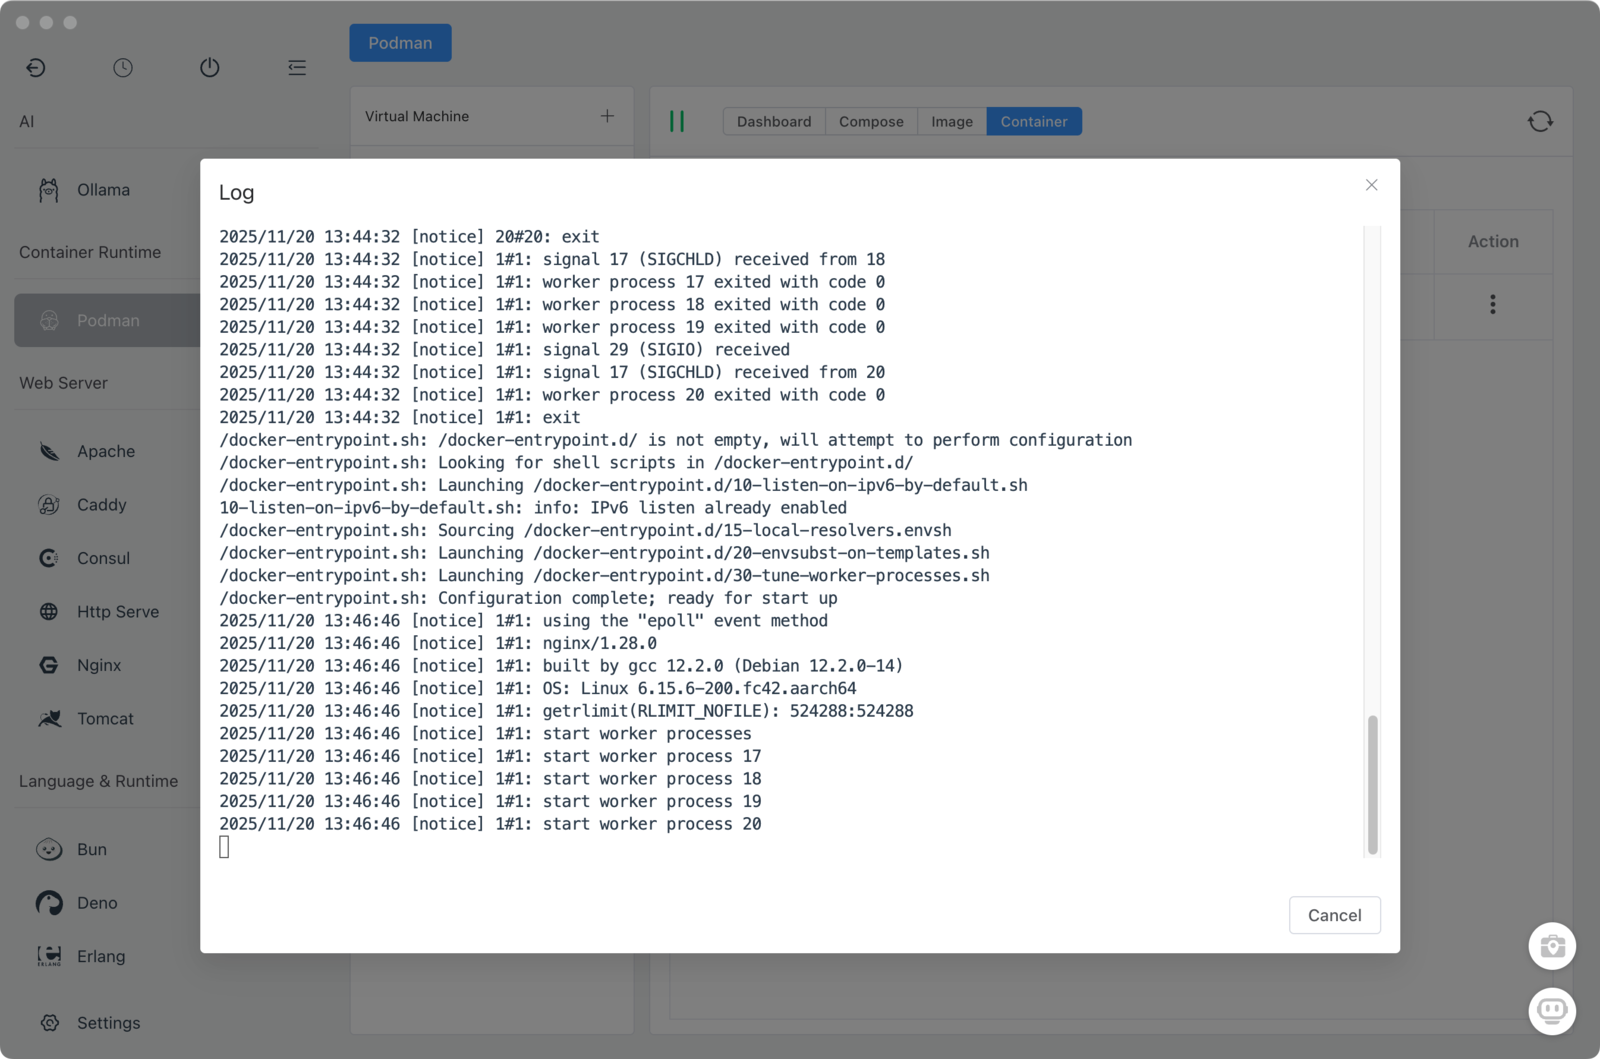Open the Compose tab
Image resolution: width=1600 pixels, height=1059 pixels.
click(x=871, y=121)
